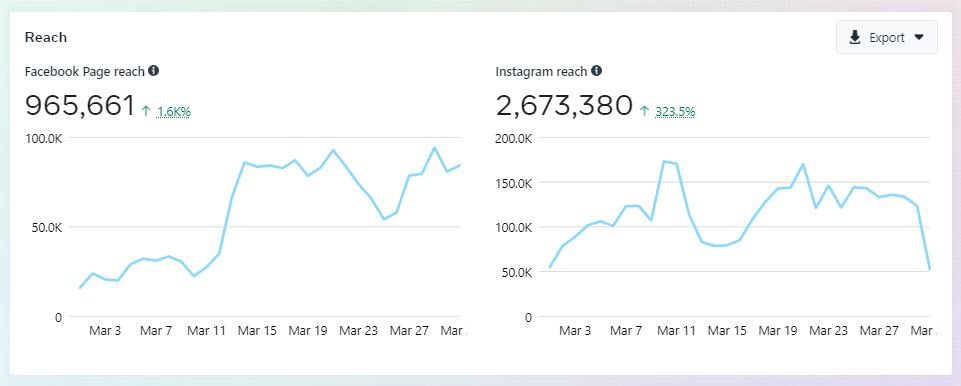Select the 2,673,380 Instagram reach total

[564, 105]
